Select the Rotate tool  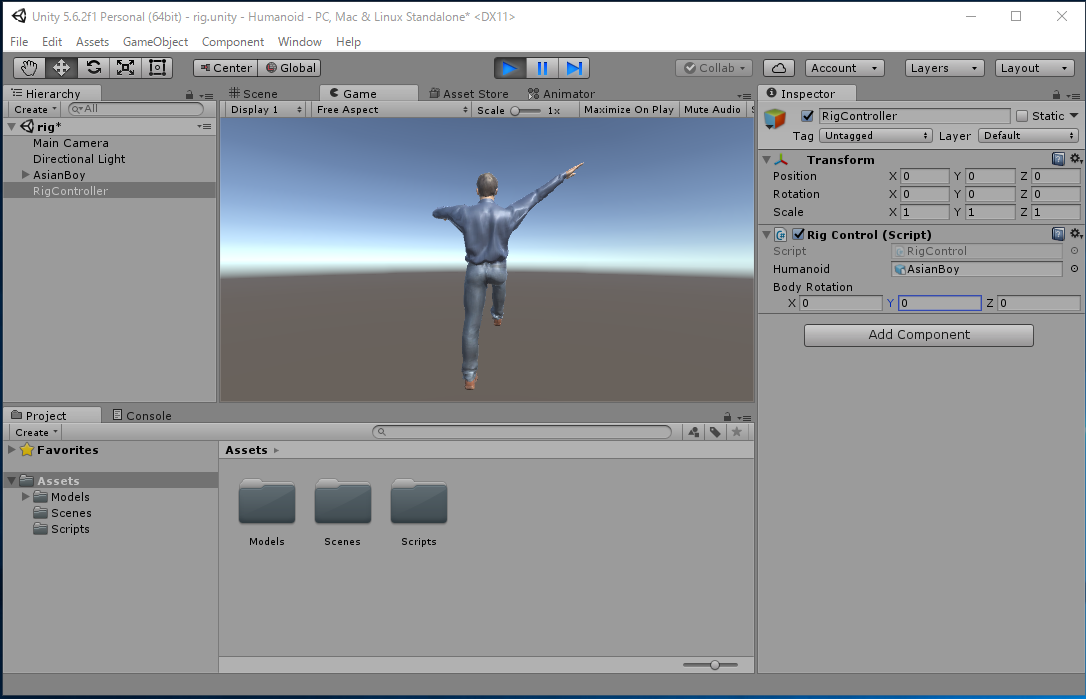coord(93,68)
